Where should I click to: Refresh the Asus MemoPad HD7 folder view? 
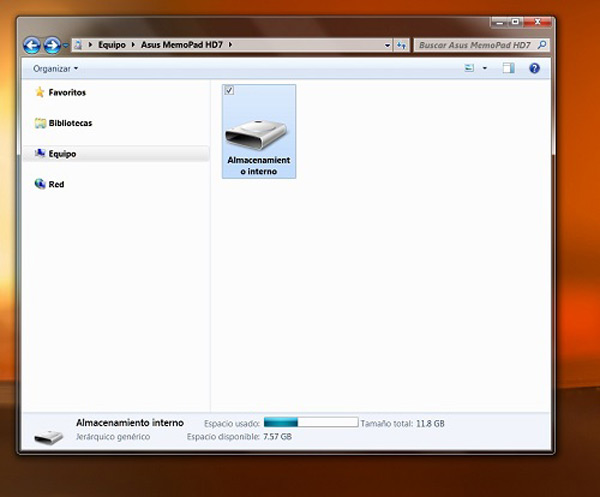pos(401,46)
